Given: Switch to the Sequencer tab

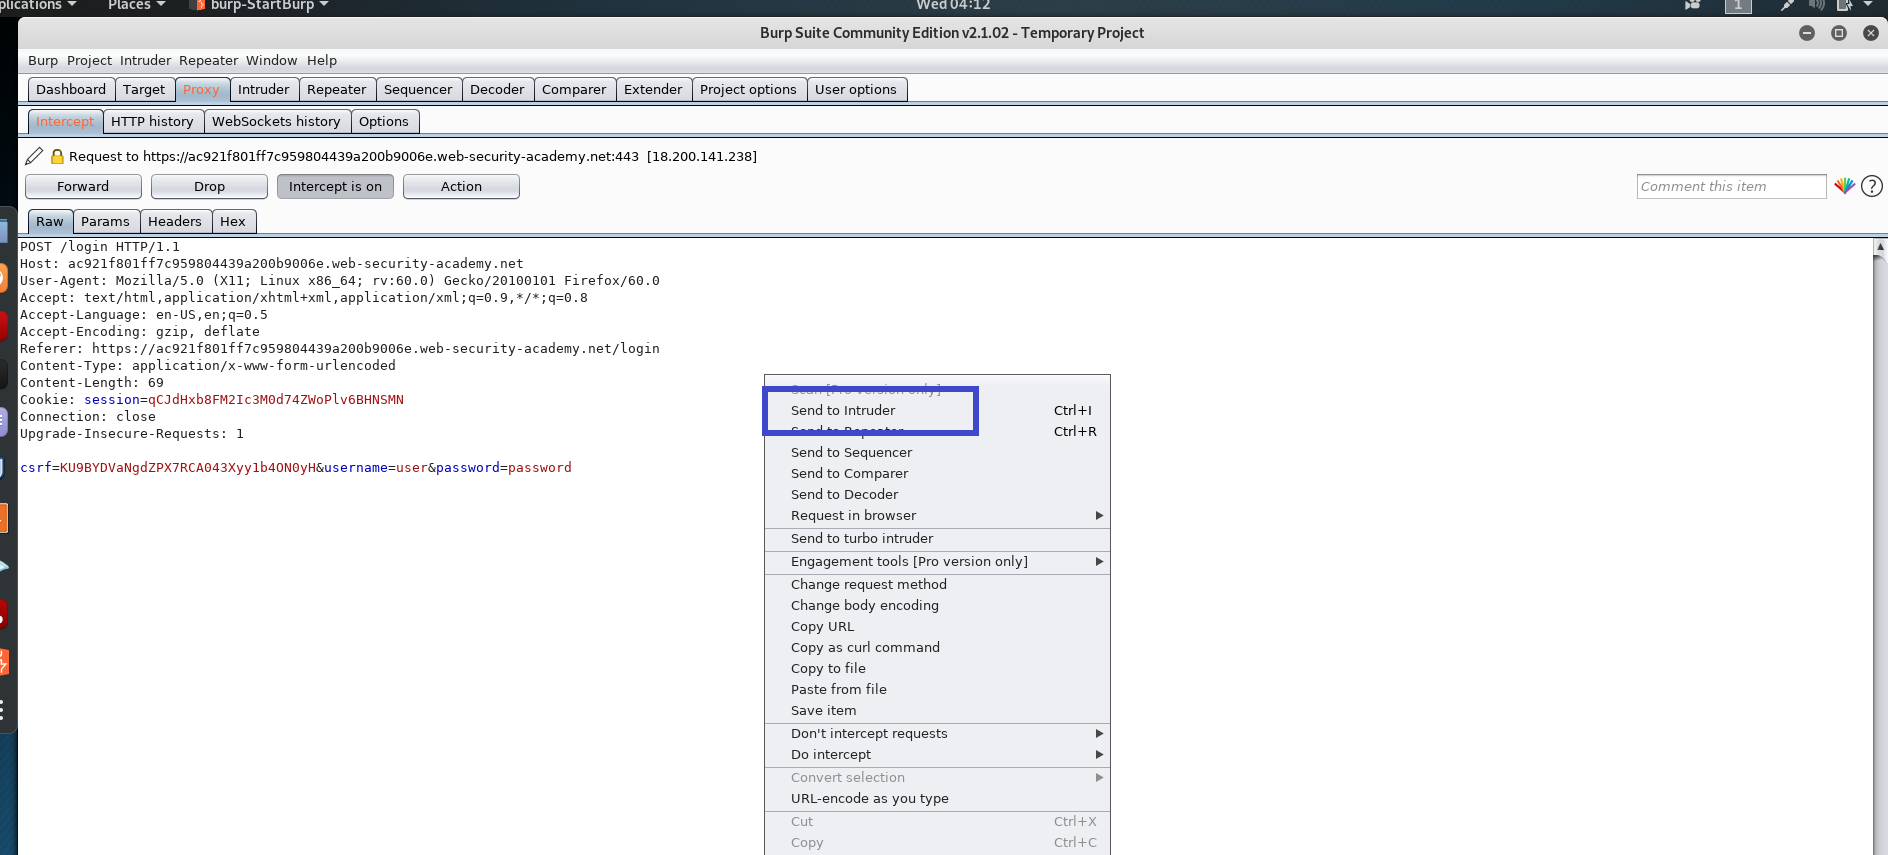Looking at the screenshot, I should click(x=418, y=90).
